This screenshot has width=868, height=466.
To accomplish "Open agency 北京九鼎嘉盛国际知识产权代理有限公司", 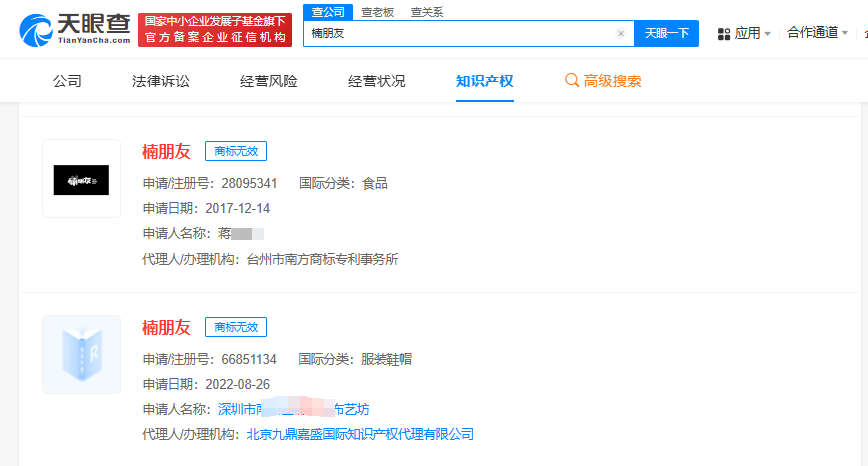I will [360, 434].
